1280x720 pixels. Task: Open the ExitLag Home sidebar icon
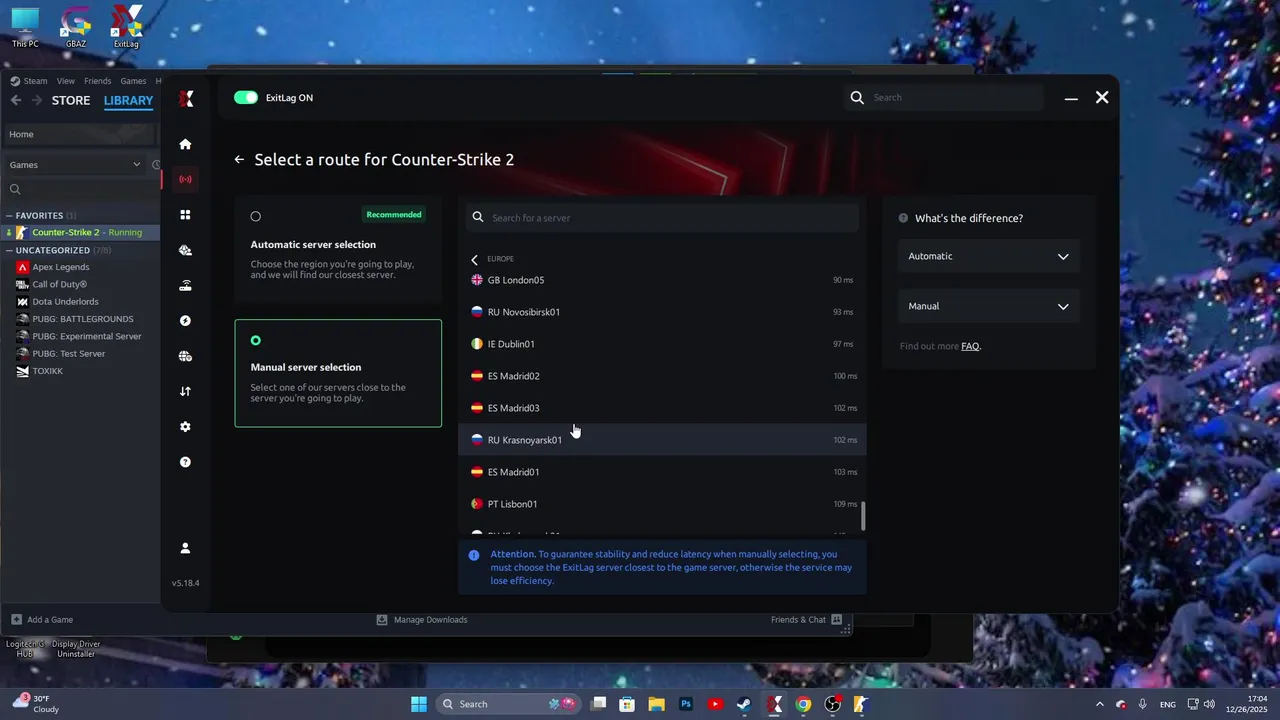185,144
